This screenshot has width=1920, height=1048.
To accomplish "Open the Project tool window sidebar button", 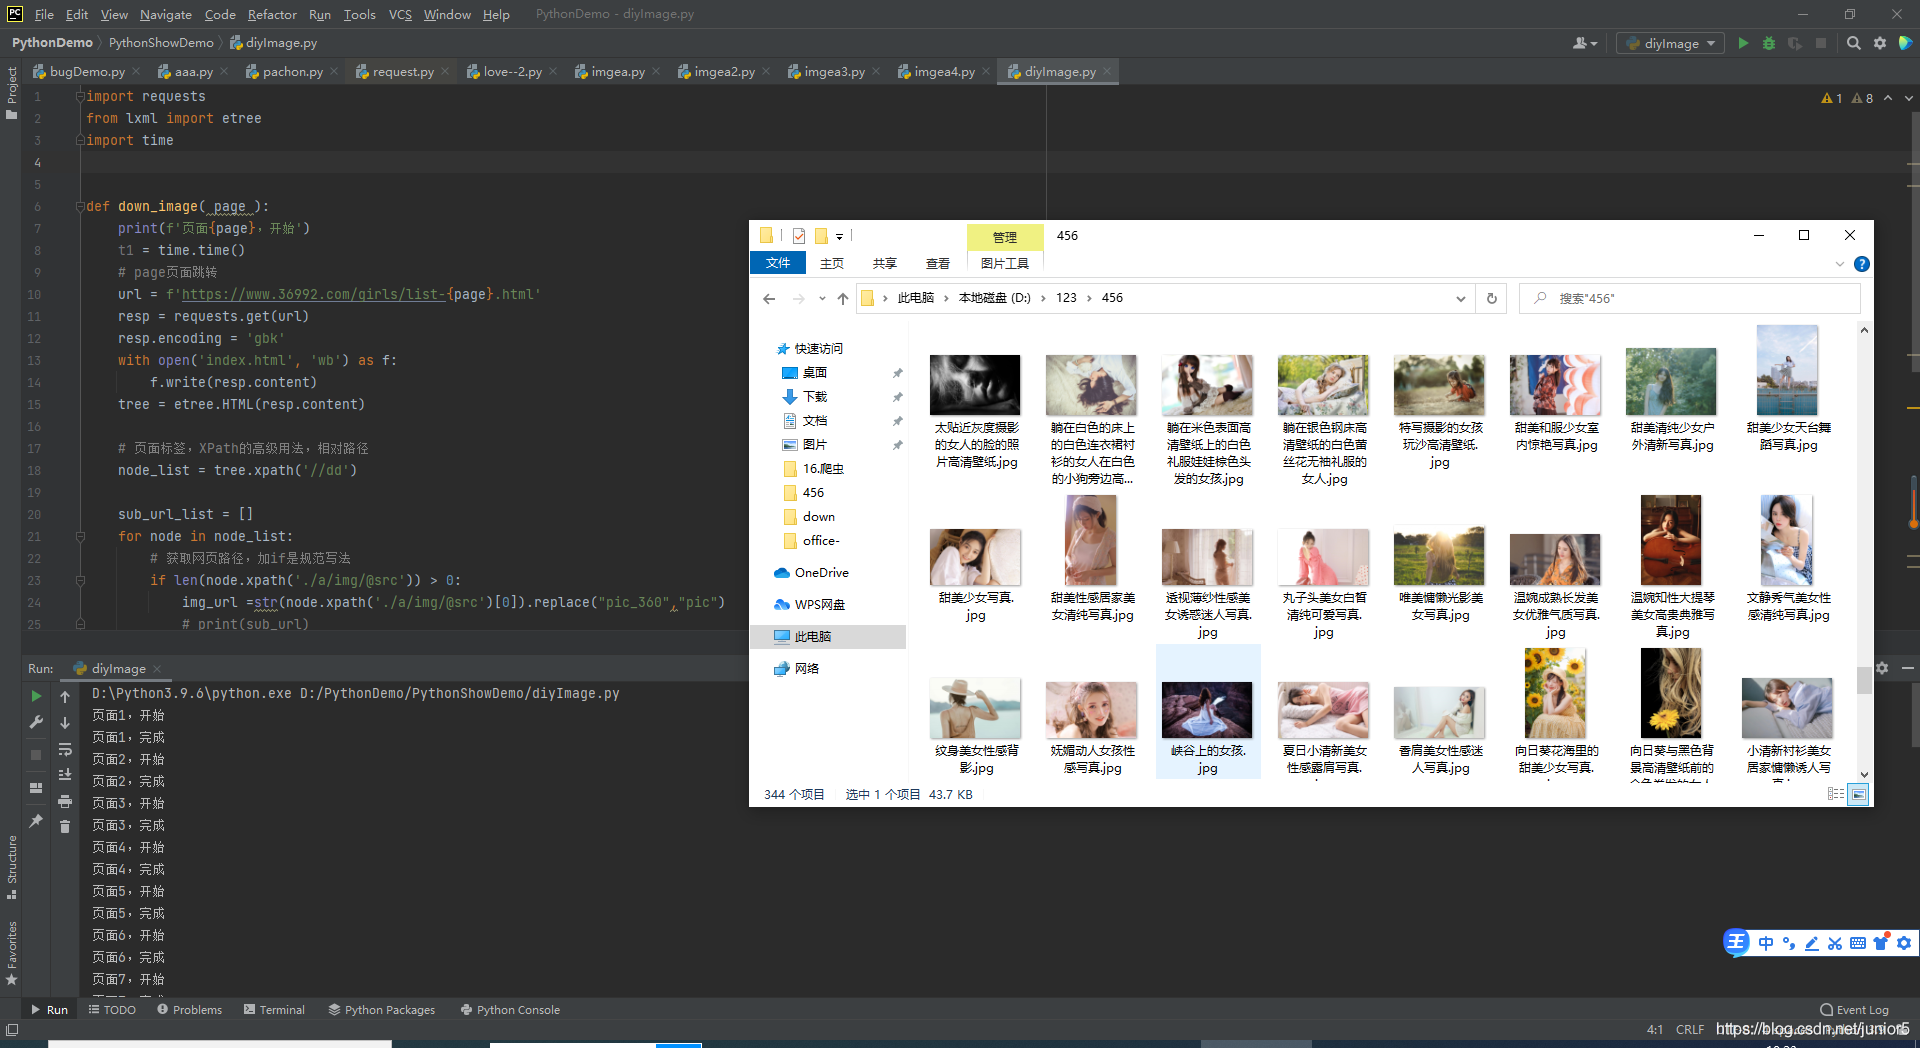I will (x=12, y=92).
